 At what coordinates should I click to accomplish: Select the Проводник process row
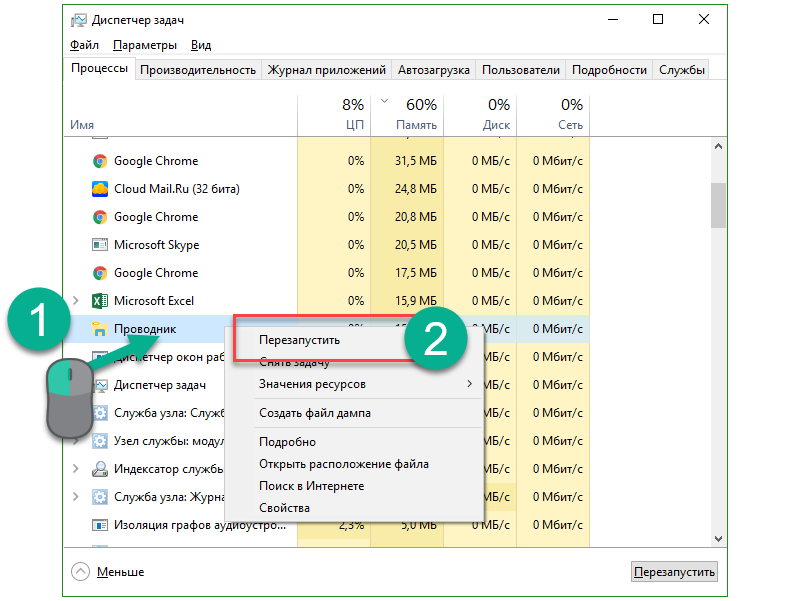click(x=145, y=329)
